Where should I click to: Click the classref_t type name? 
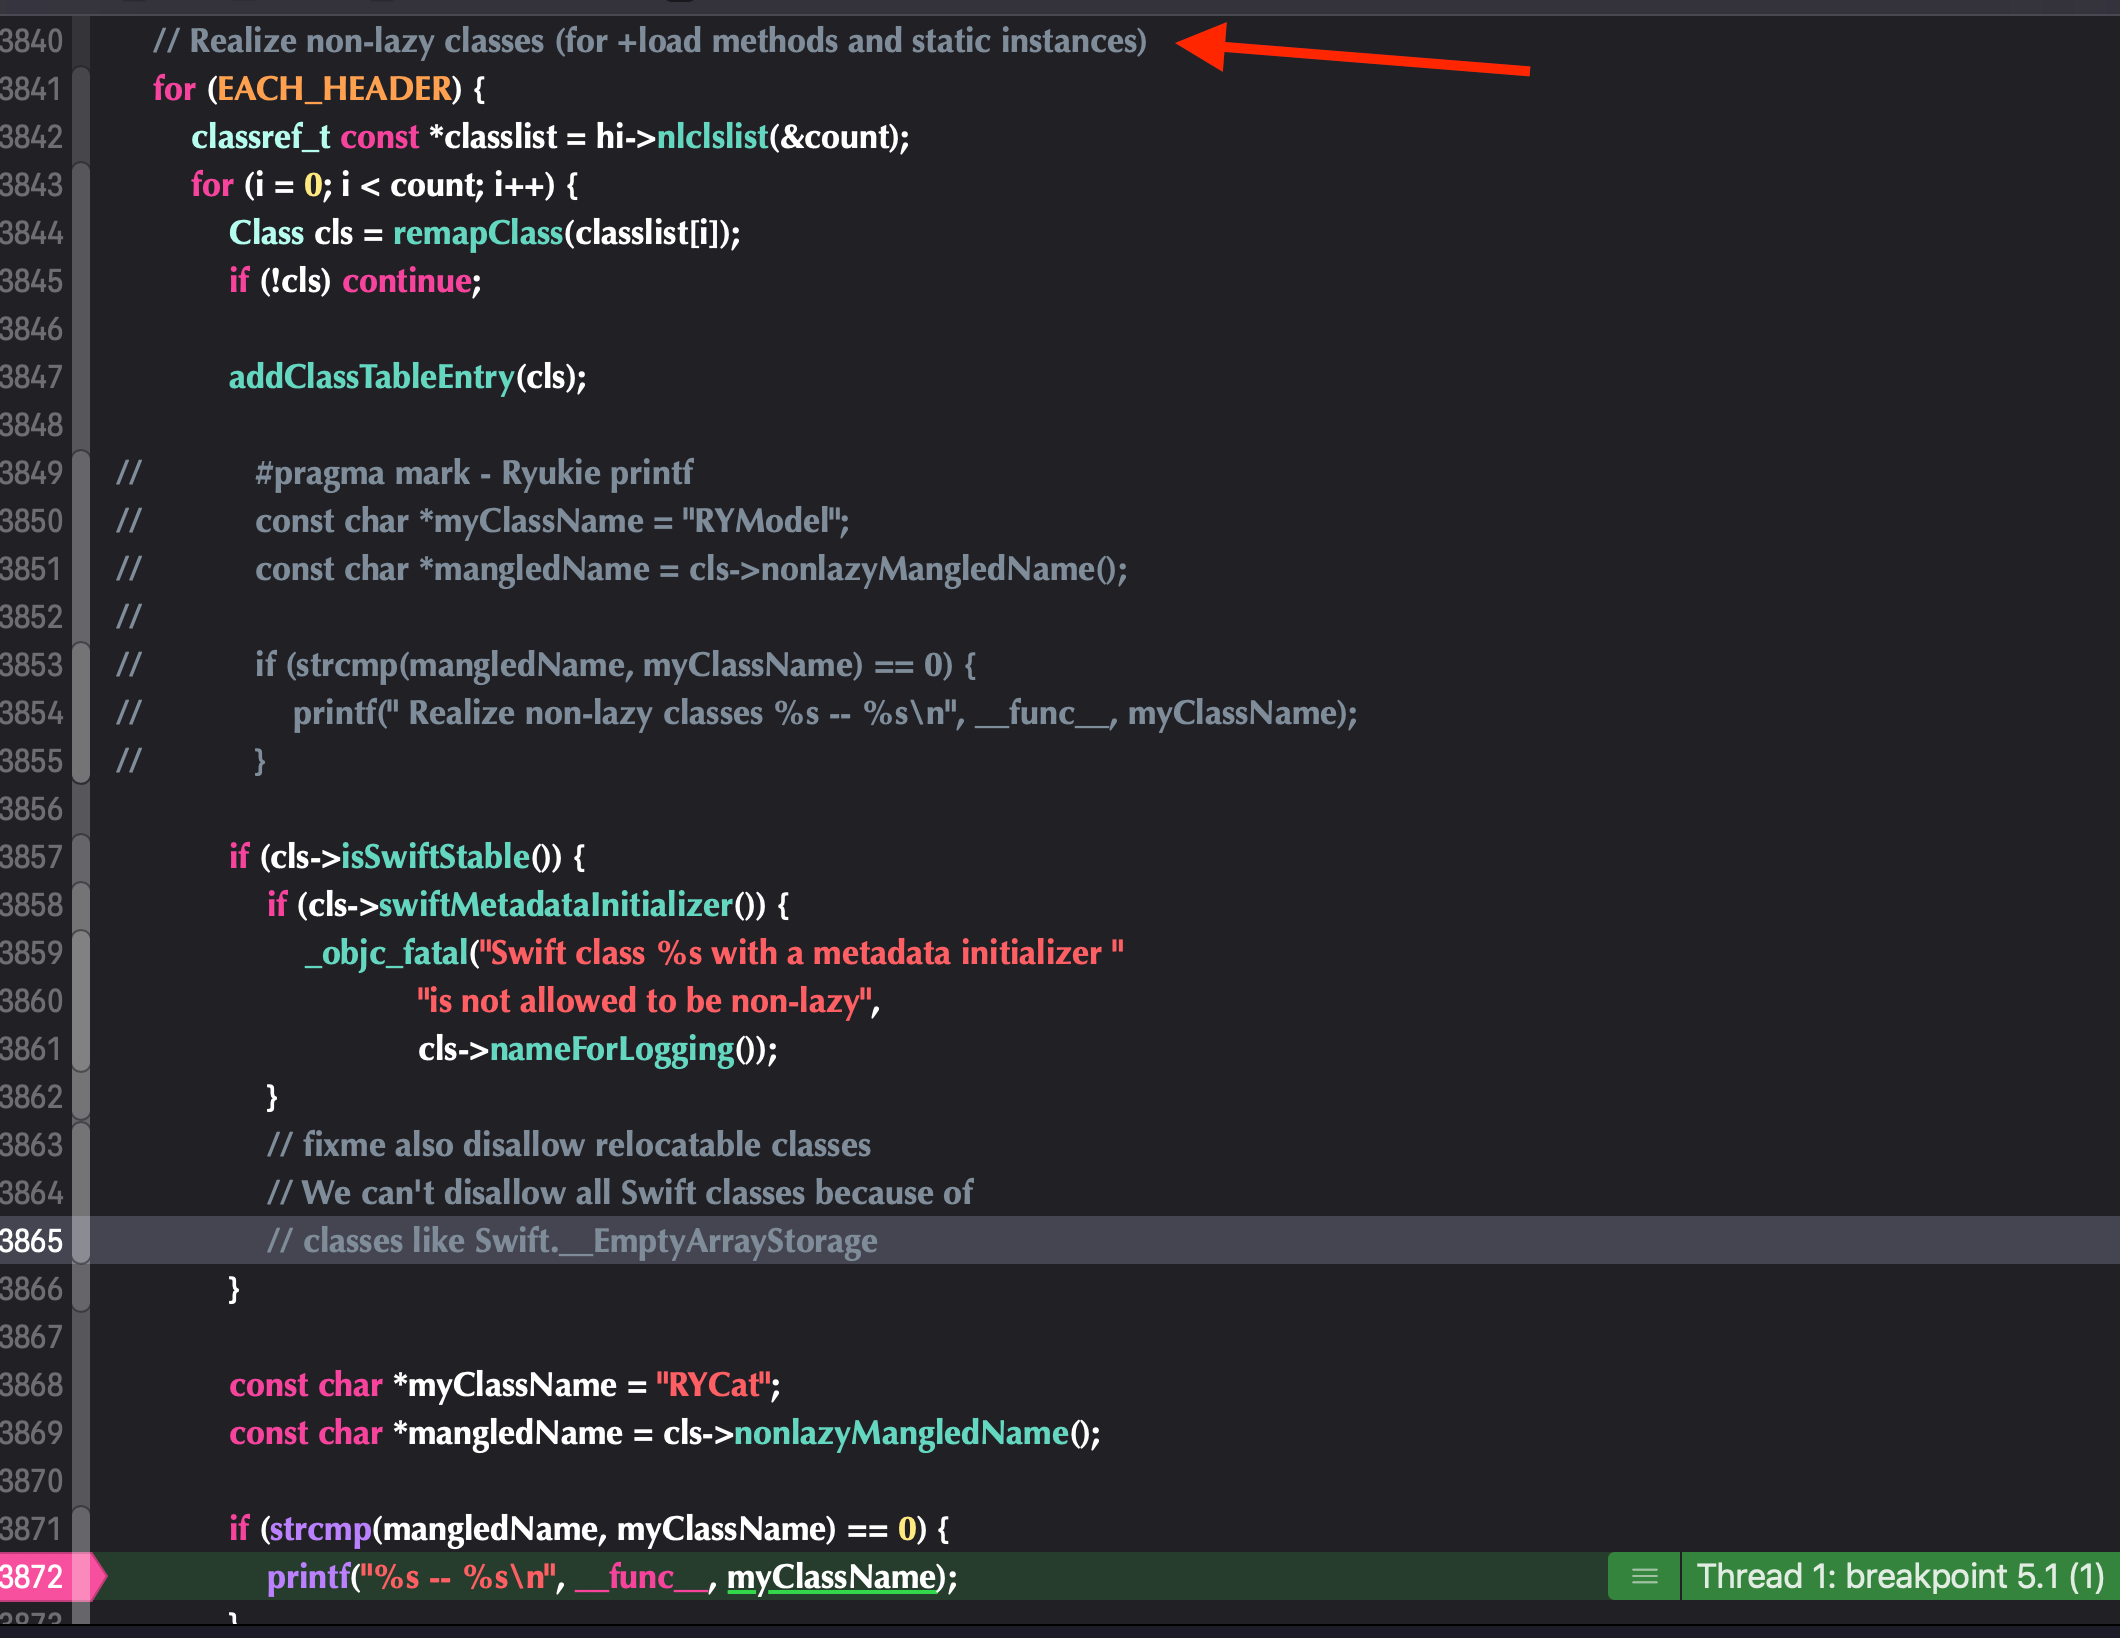[x=260, y=137]
